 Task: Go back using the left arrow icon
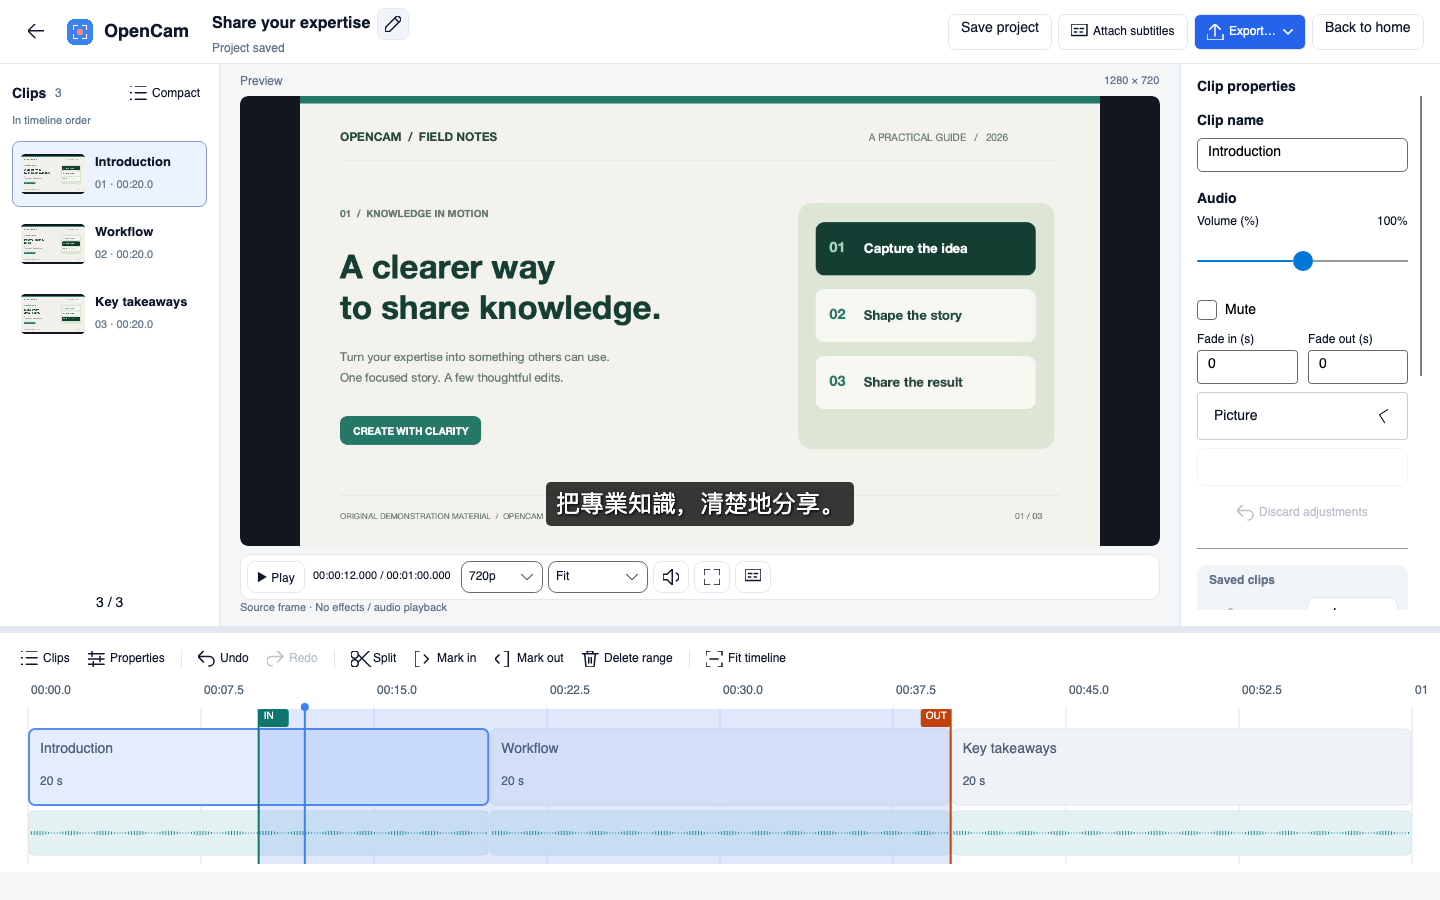pos(36,31)
